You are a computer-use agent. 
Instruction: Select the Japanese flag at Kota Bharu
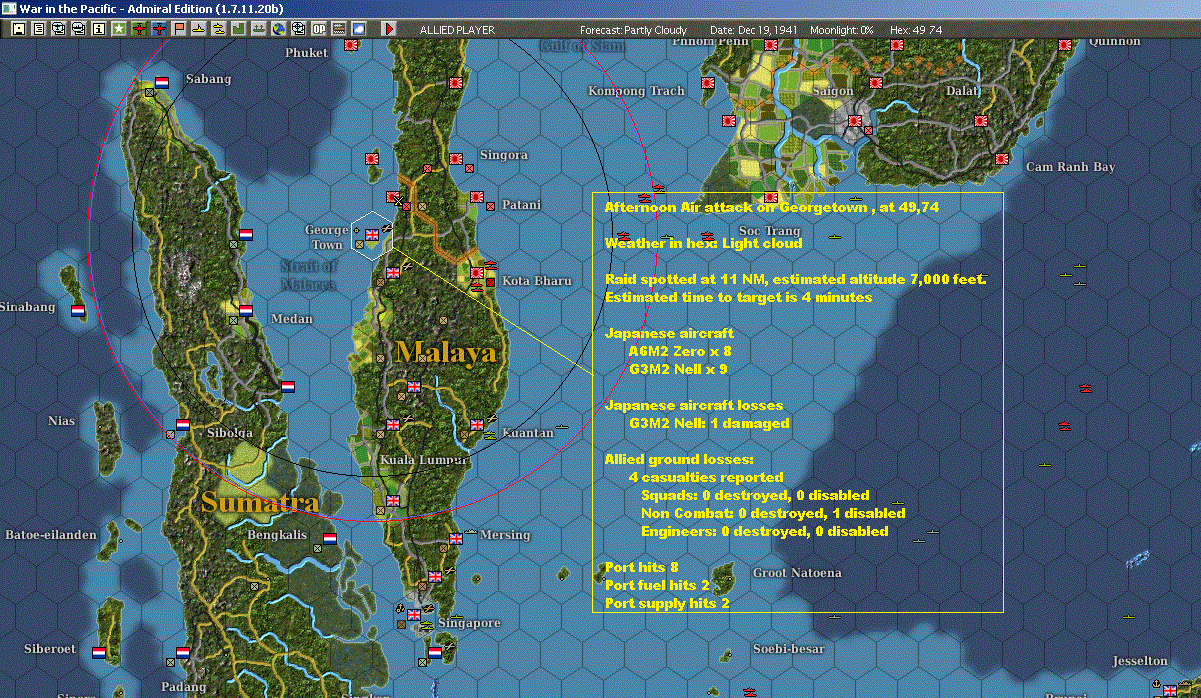click(x=477, y=272)
